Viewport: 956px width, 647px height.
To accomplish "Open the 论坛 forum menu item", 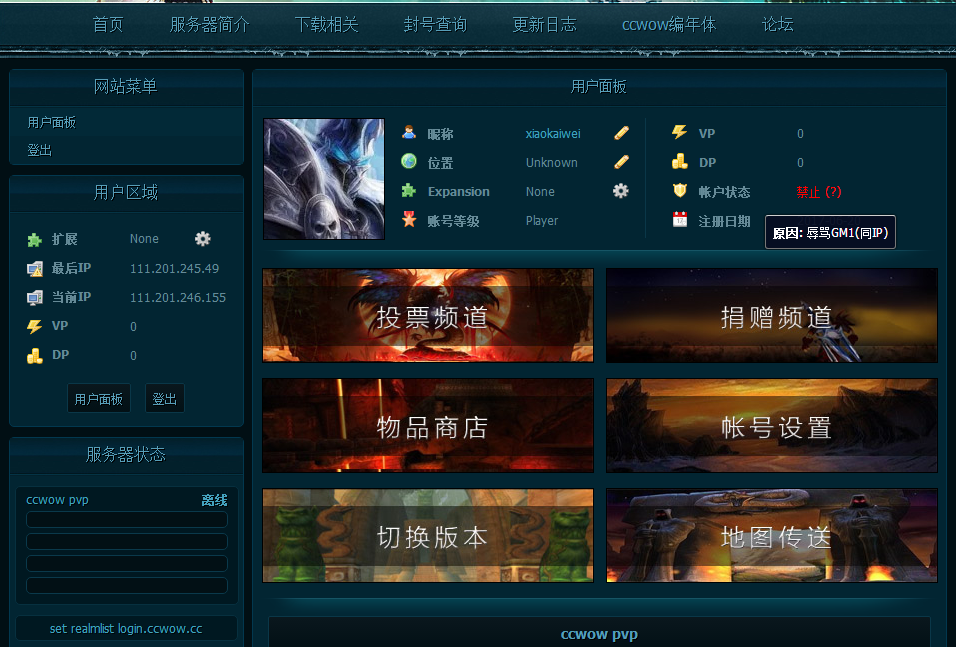I will point(778,25).
